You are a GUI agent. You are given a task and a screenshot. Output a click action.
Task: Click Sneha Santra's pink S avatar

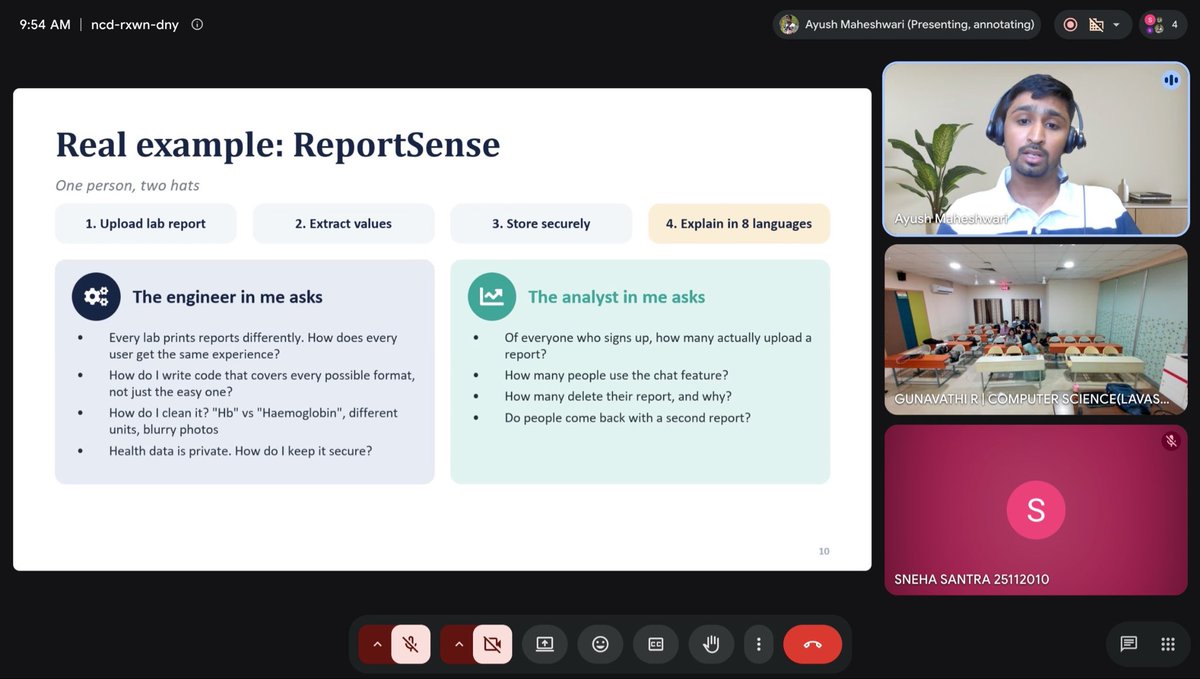tap(1036, 510)
